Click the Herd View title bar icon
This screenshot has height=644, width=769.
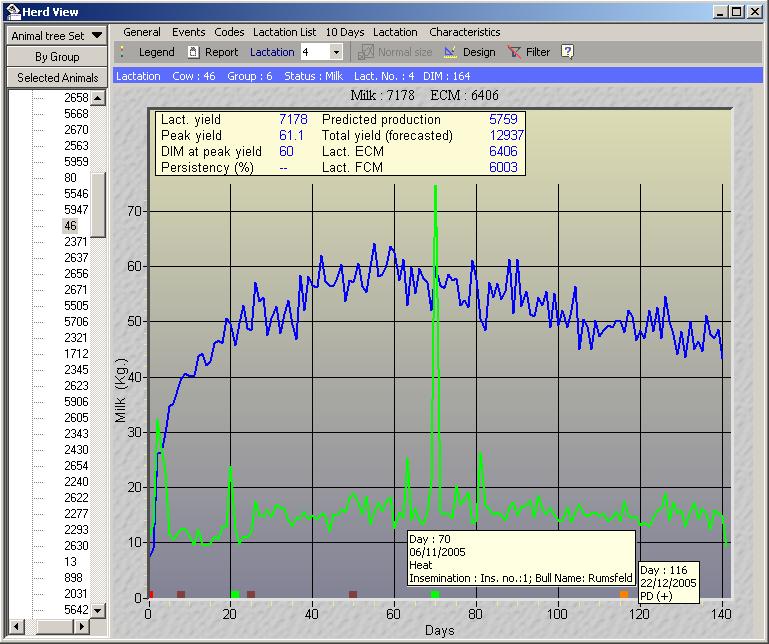pos(12,11)
